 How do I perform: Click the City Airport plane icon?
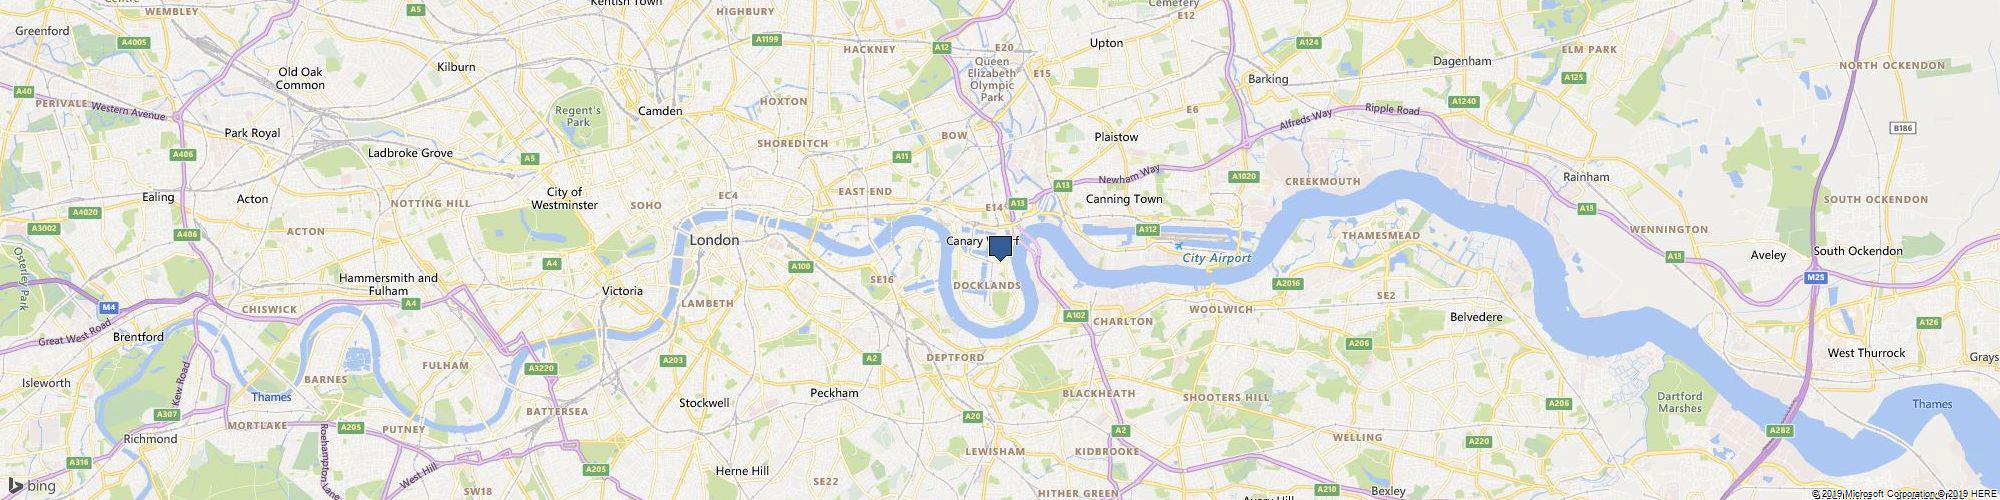(1179, 245)
